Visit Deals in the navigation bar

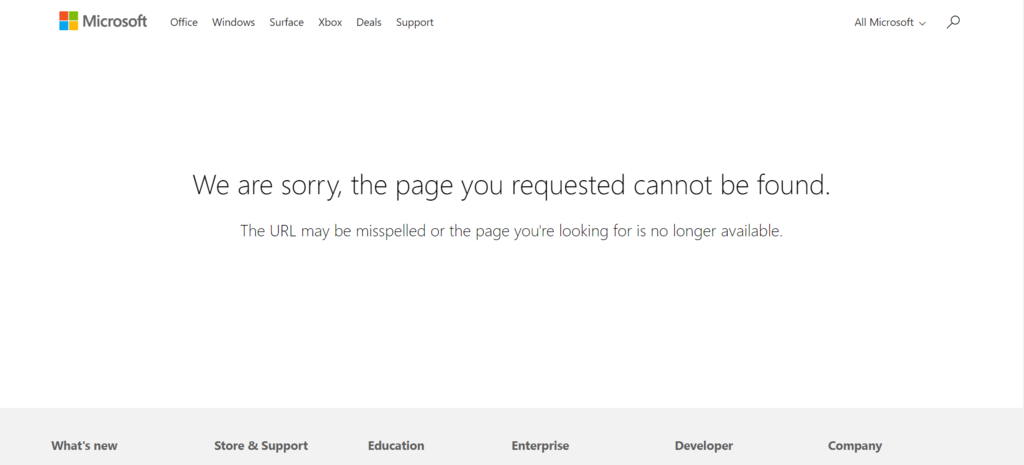(x=368, y=22)
